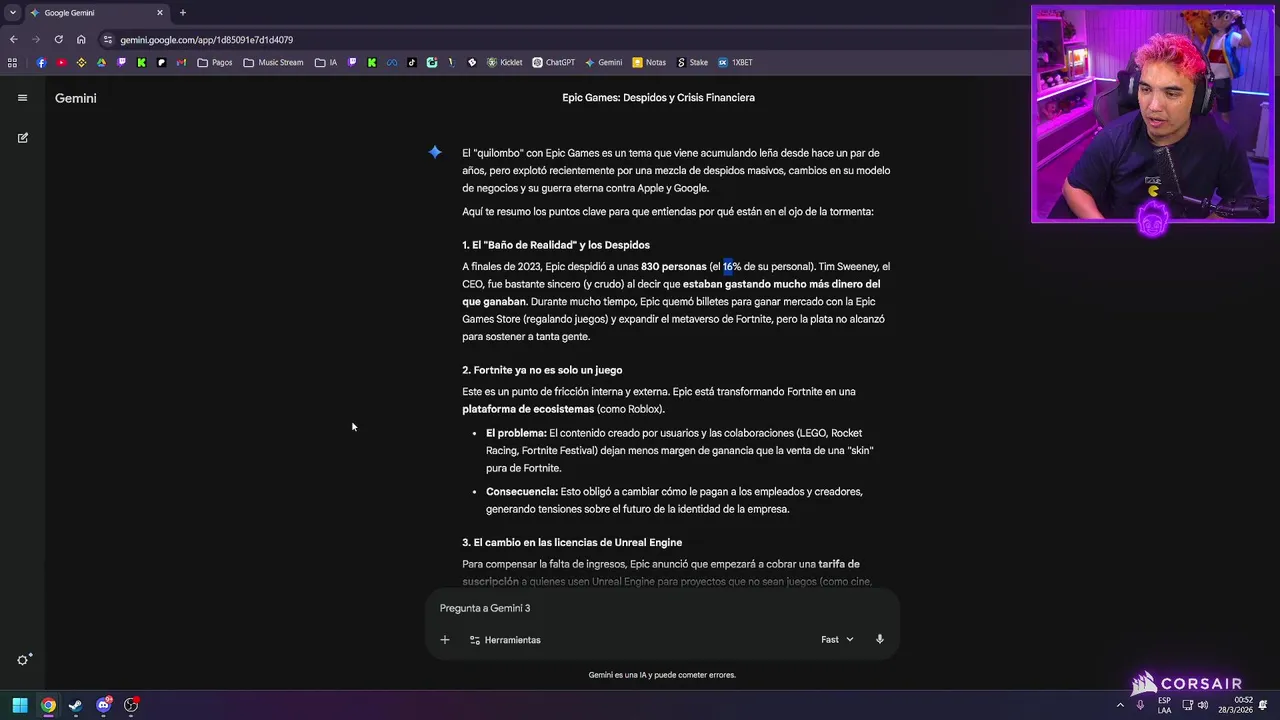The height and width of the screenshot is (720, 1280).
Task: Open the network status tray icon
Action: pyautogui.click(x=1187, y=705)
